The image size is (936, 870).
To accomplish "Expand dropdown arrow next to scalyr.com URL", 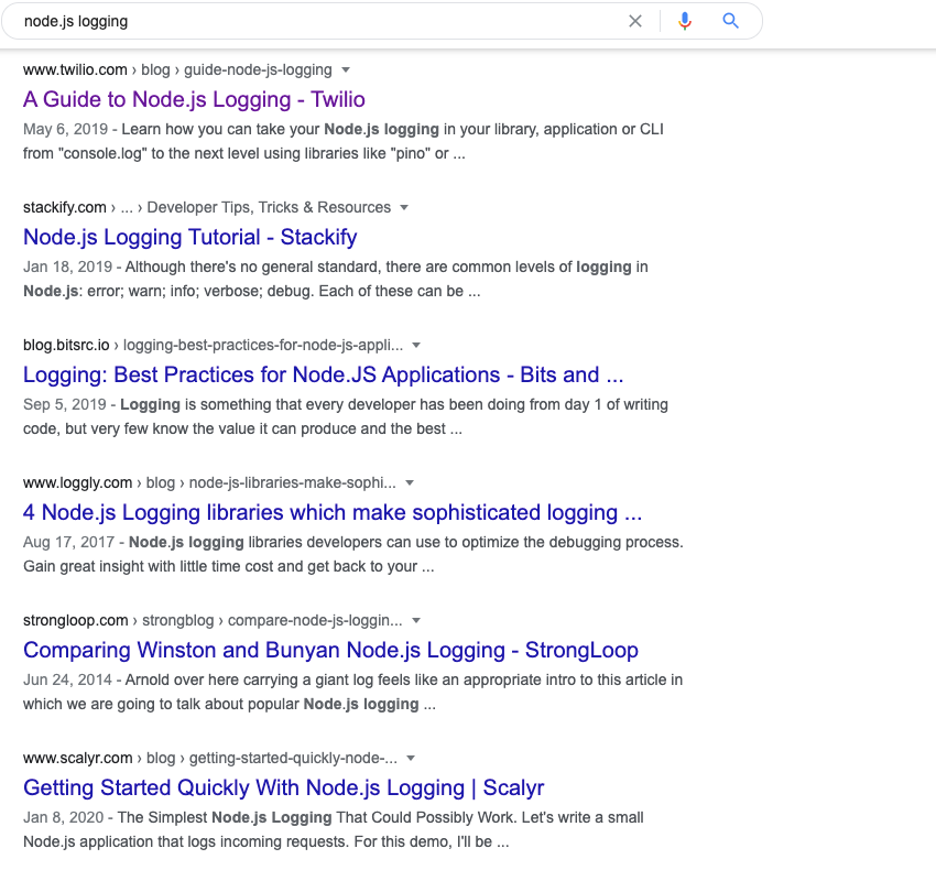I will 411,758.
